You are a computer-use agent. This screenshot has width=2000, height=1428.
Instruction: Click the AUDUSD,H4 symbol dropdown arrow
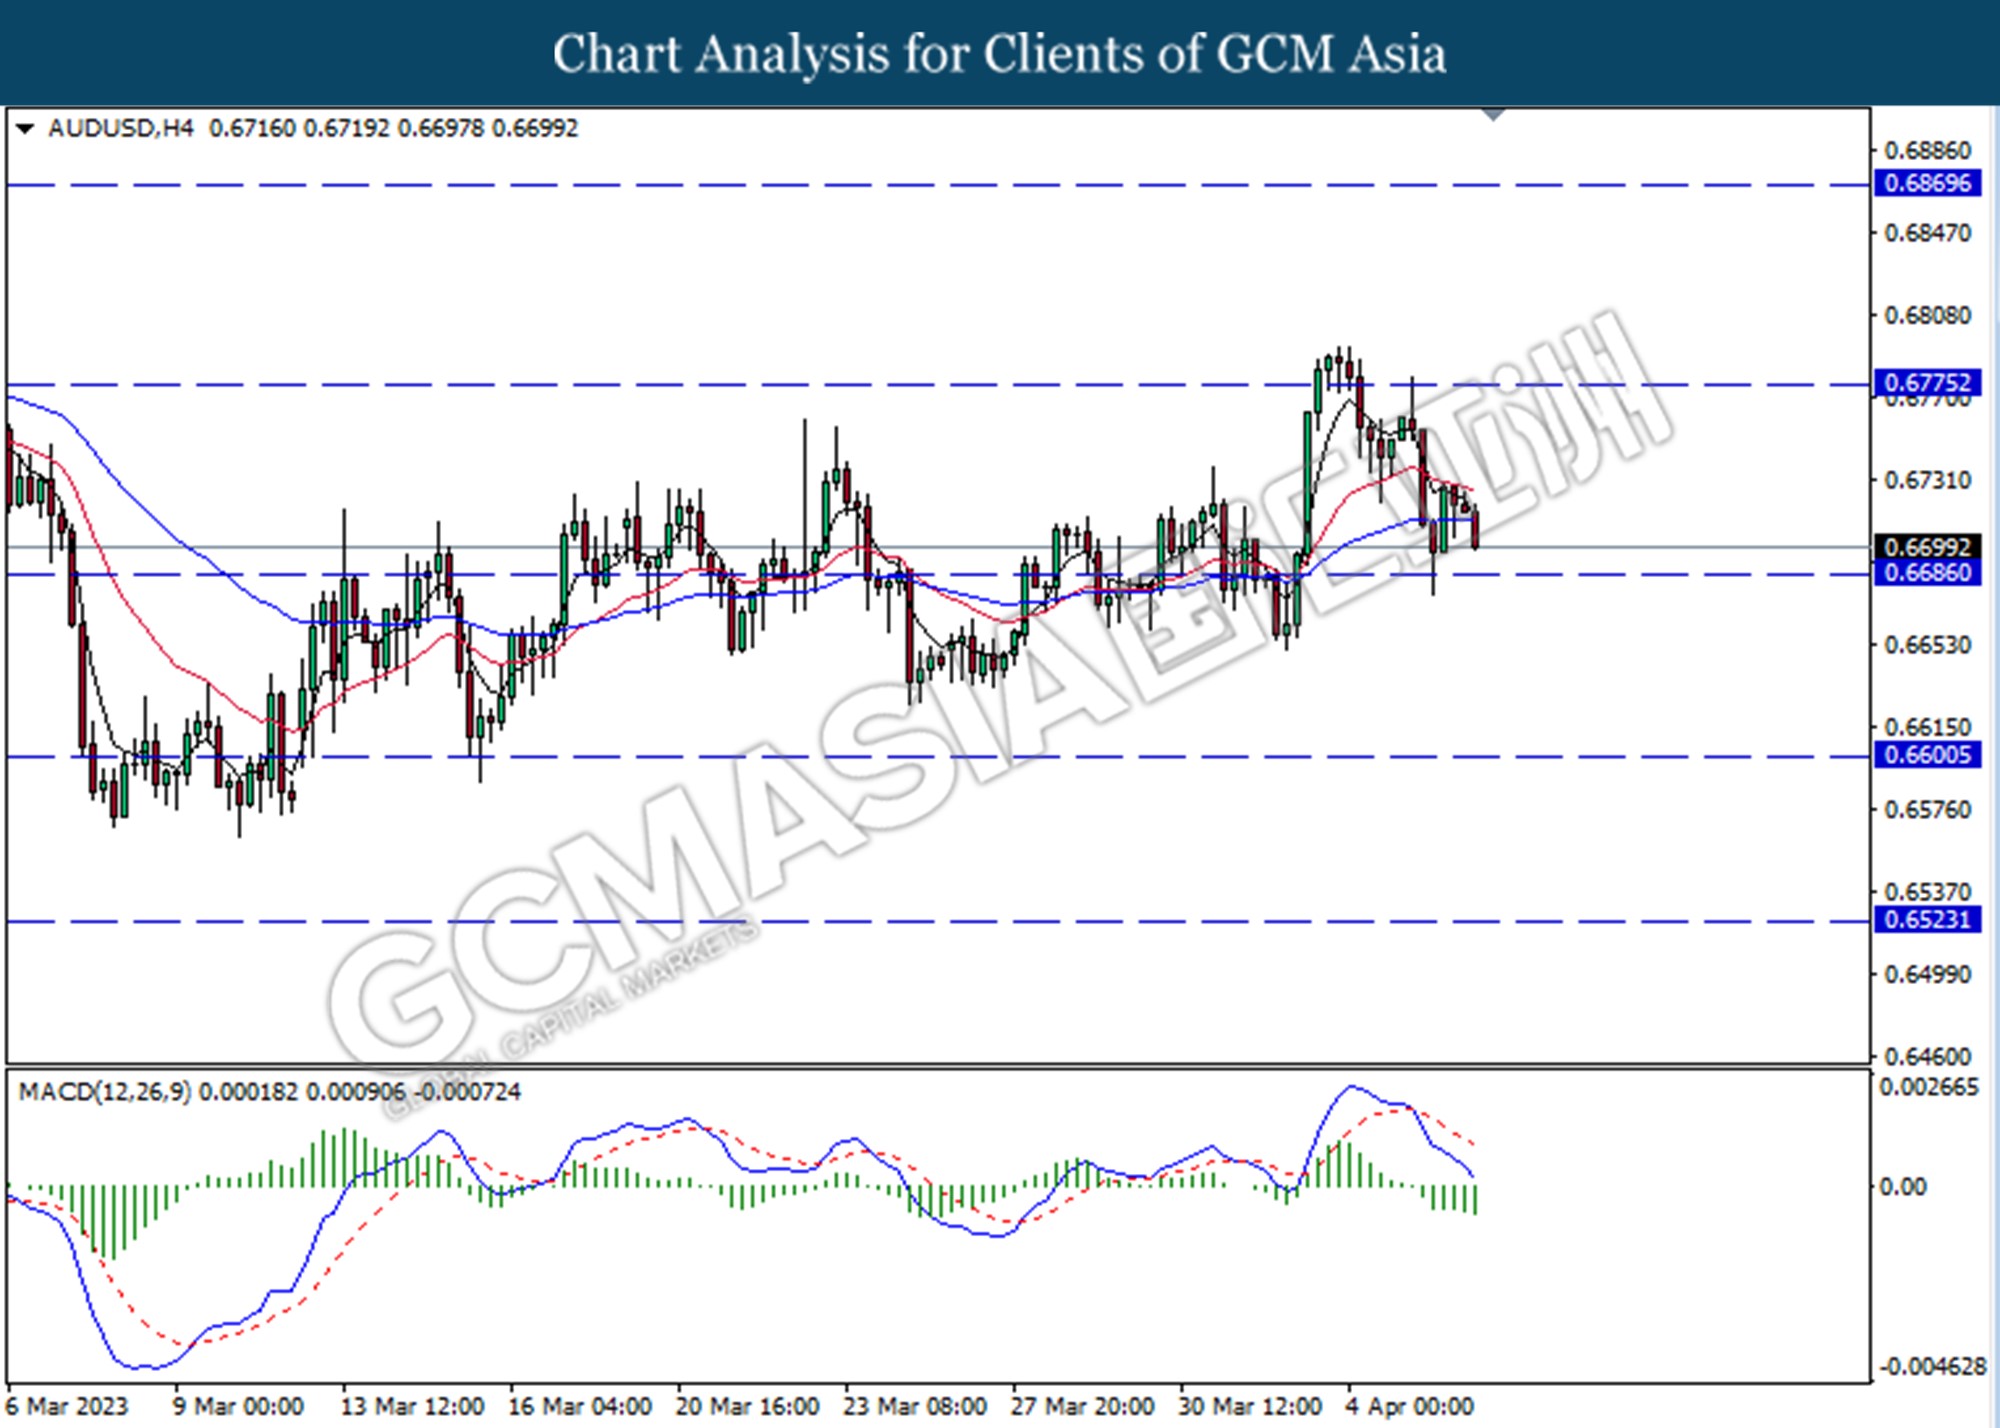click(26, 128)
